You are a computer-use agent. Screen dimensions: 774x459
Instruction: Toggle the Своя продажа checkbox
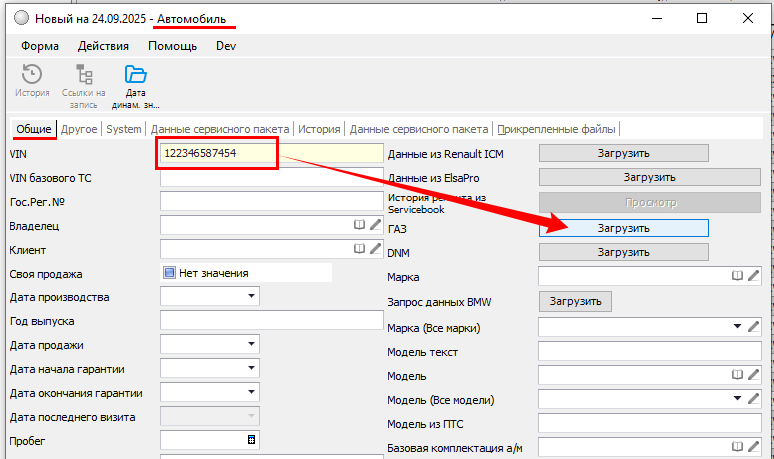tap(169, 273)
